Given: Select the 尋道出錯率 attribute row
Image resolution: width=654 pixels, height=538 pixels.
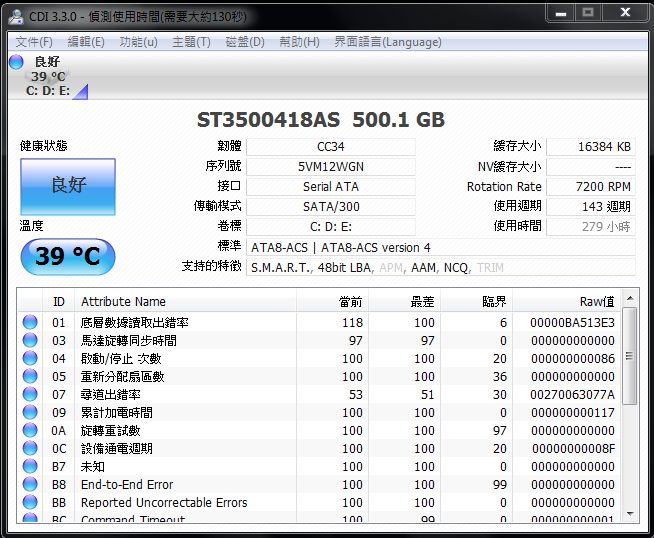Looking at the screenshot, I should (x=319, y=394).
